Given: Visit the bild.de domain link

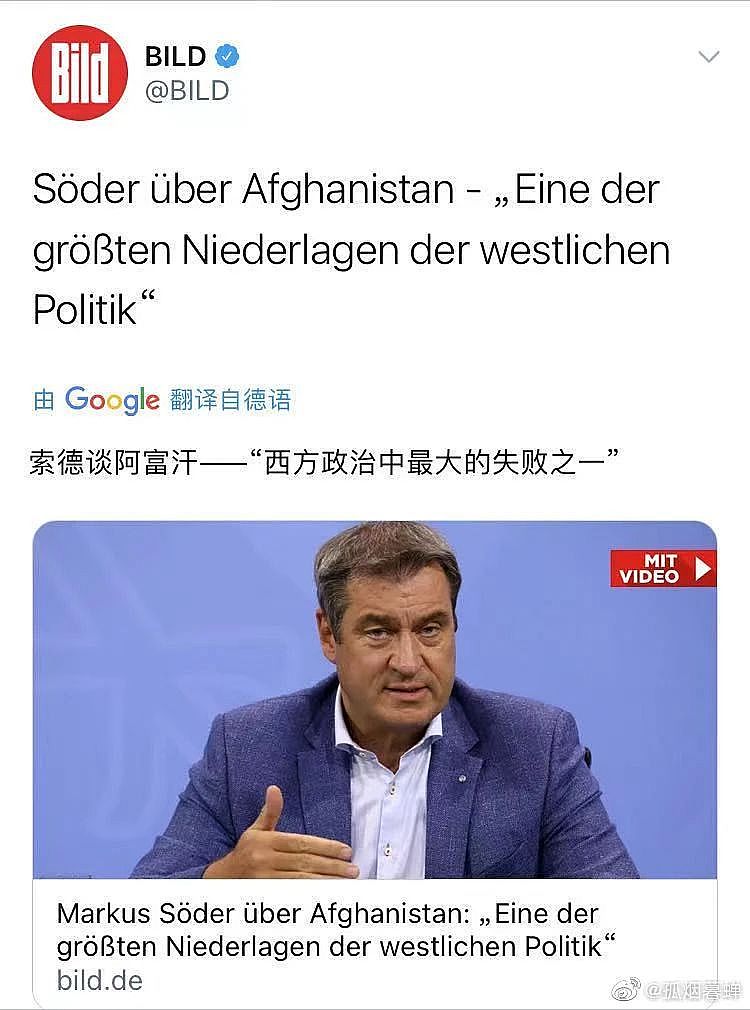Looking at the screenshot, I should (100, 980).
